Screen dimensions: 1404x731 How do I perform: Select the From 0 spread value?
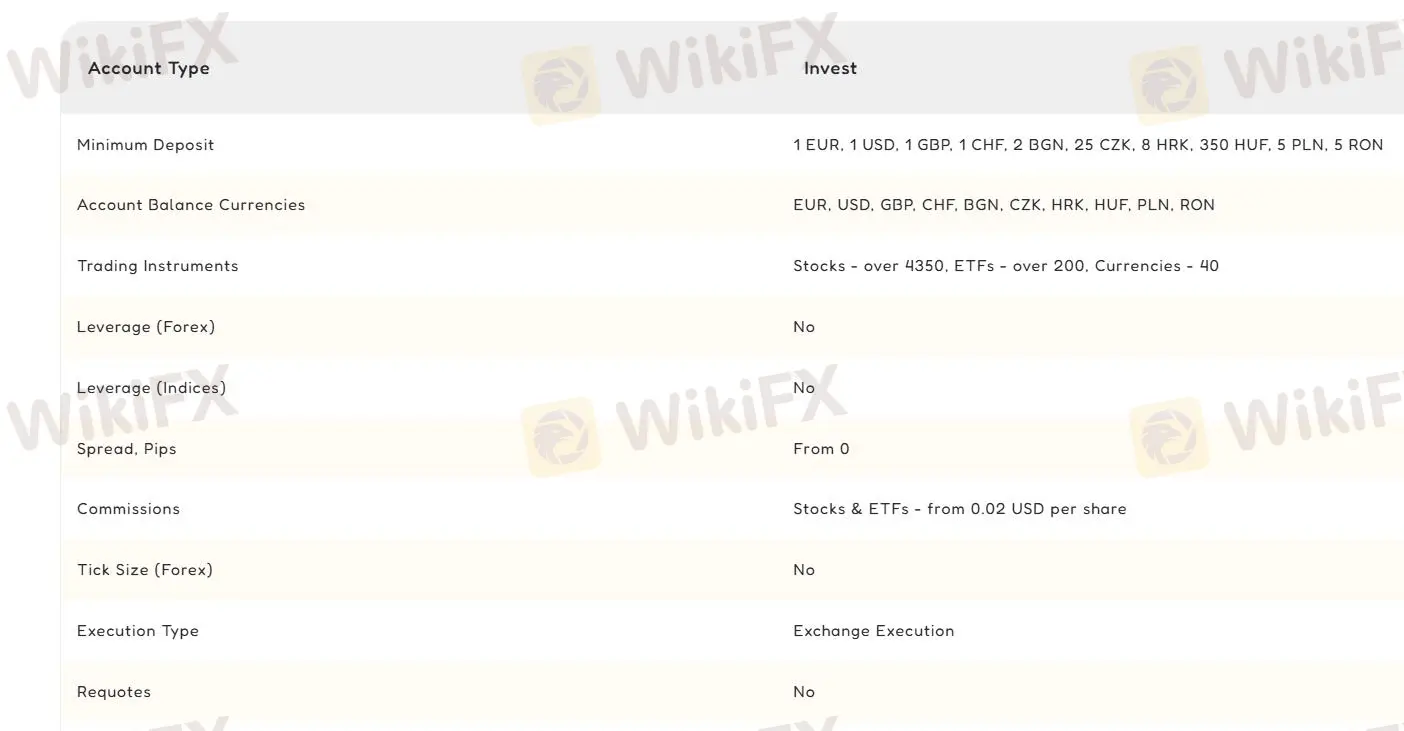click(821, 449)
